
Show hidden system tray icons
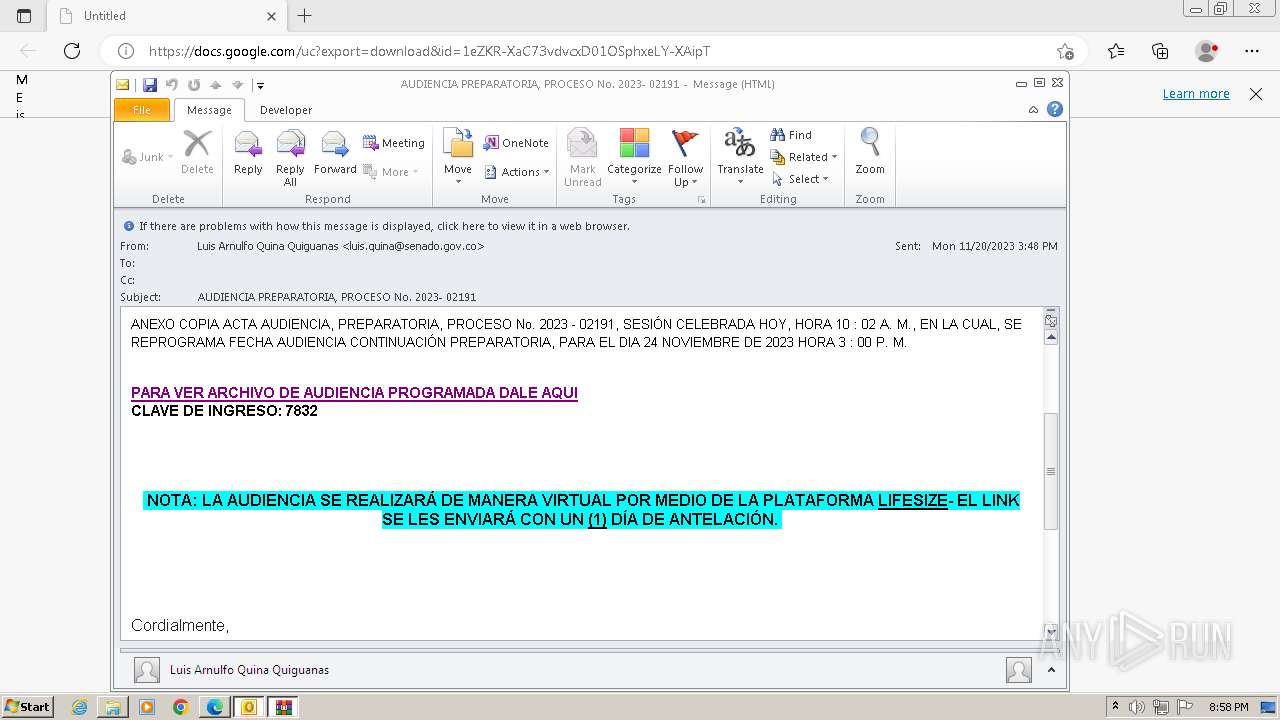pos(1115,707)
